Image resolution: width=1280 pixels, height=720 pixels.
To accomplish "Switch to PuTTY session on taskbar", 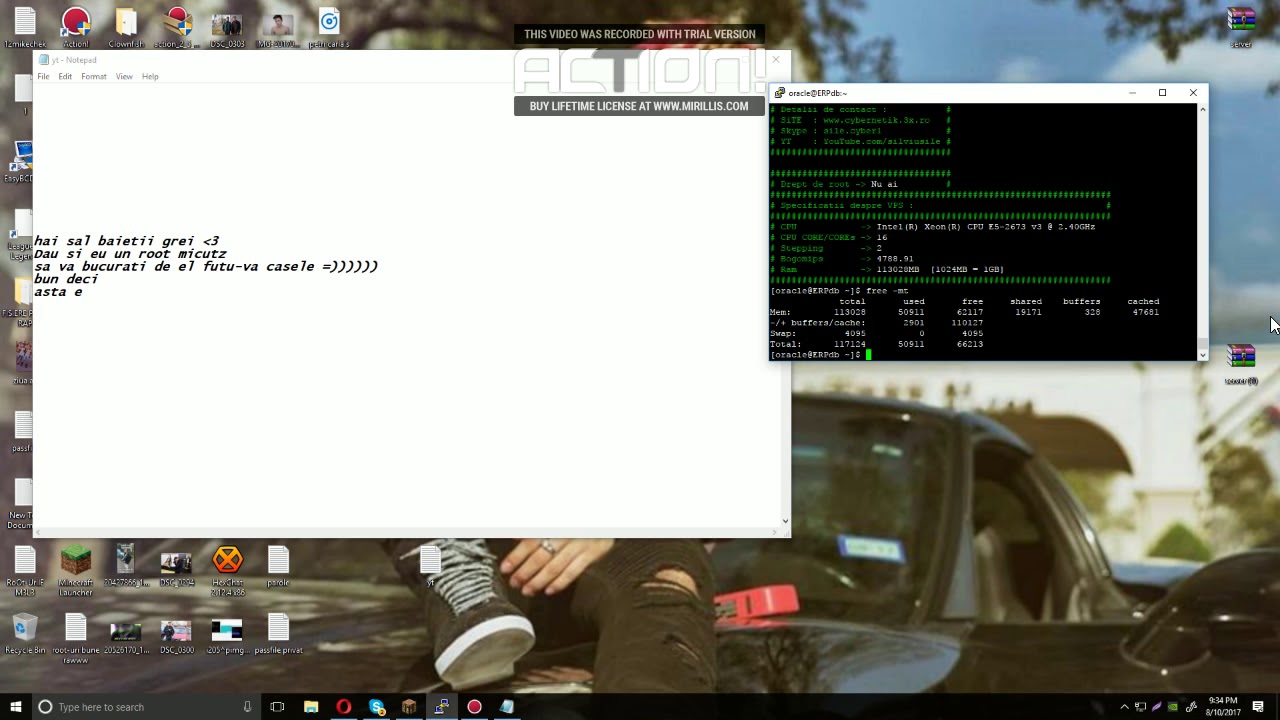I will pos(441,707).
